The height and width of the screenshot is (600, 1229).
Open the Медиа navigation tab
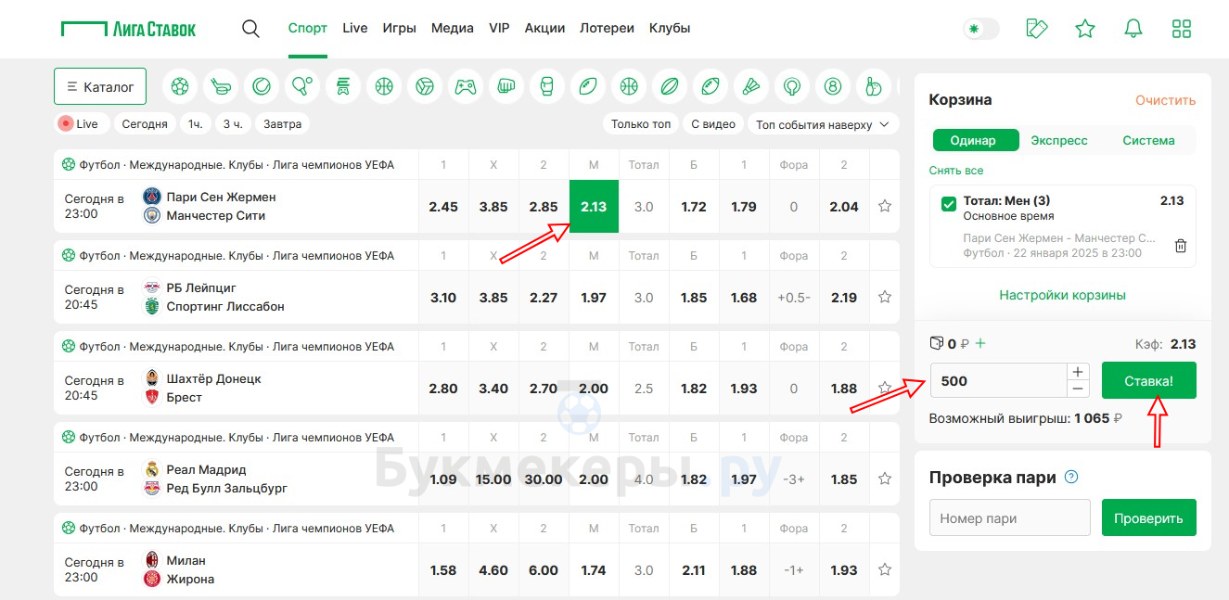click(452, 28)
